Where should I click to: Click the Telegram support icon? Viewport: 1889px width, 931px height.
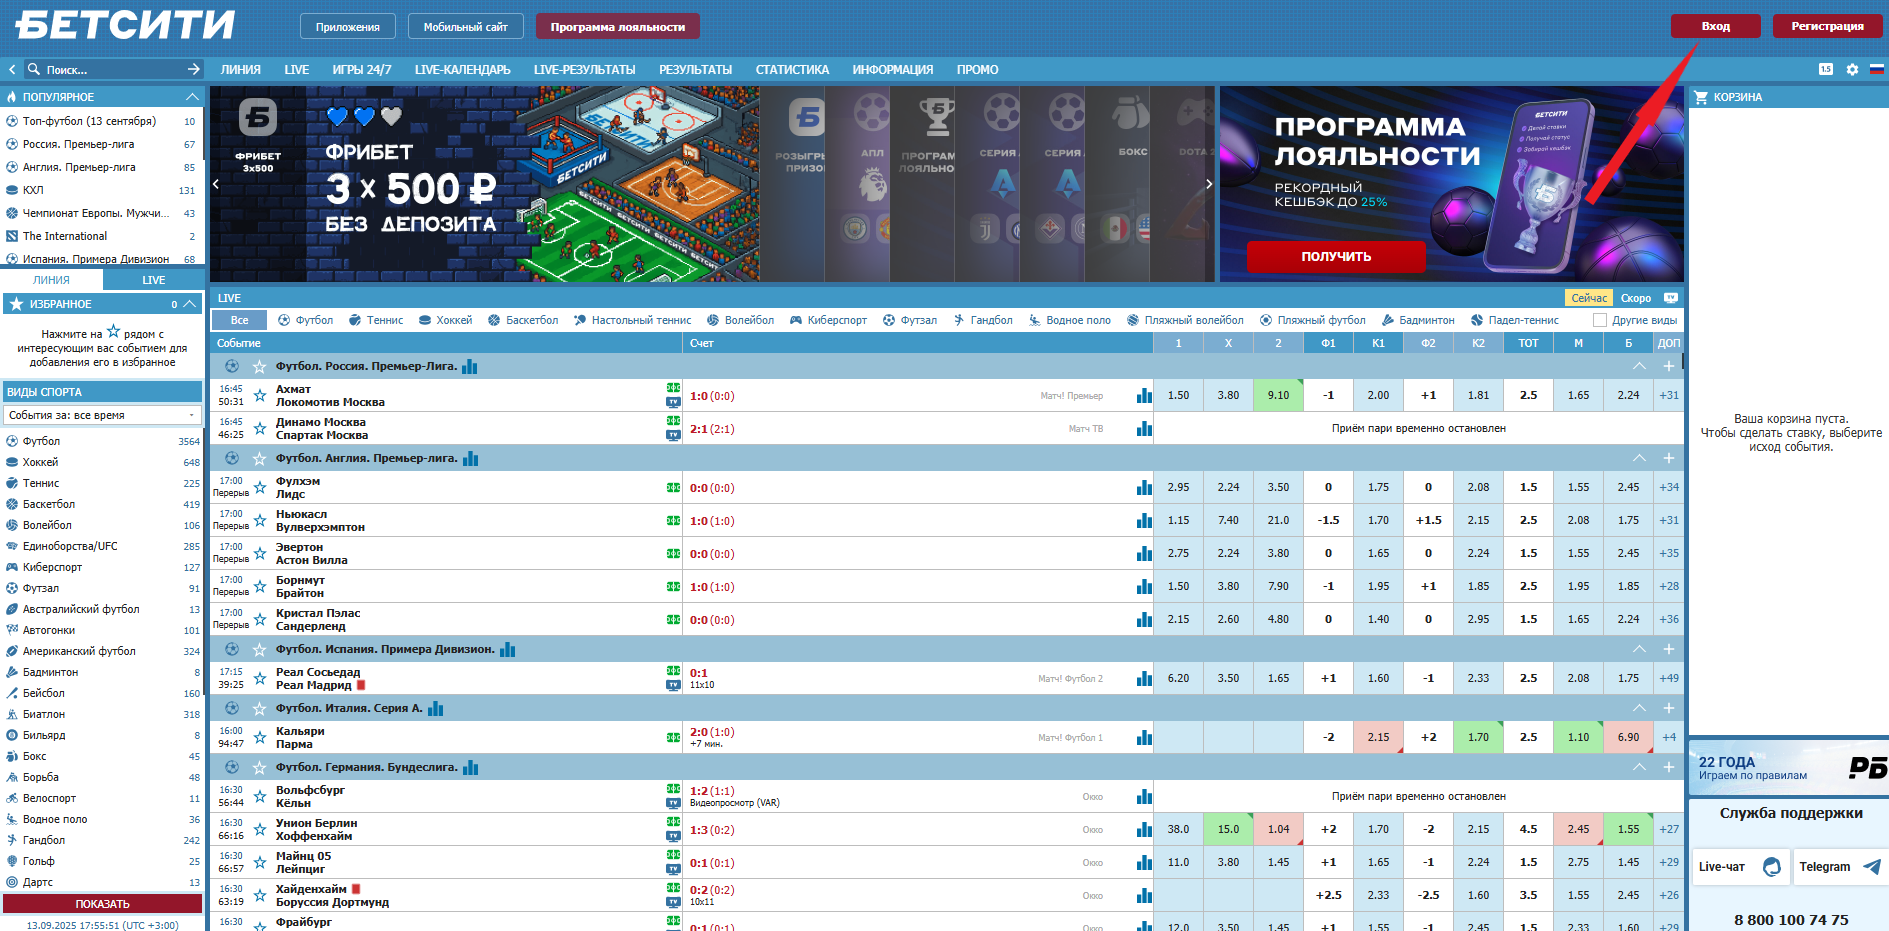tap(1872, 867)
